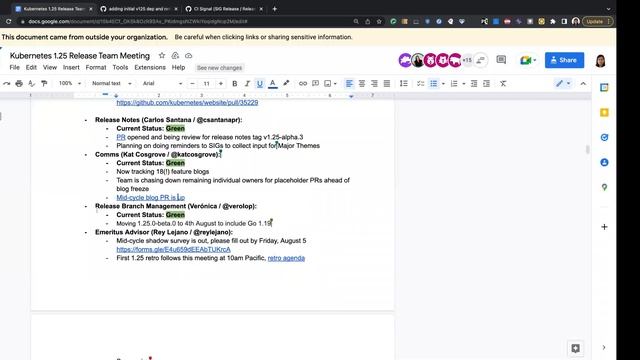Open the editing mode pencil dropdown
Image resolution: width=640 pixels, height=360 pixels.
click(563, 83)
